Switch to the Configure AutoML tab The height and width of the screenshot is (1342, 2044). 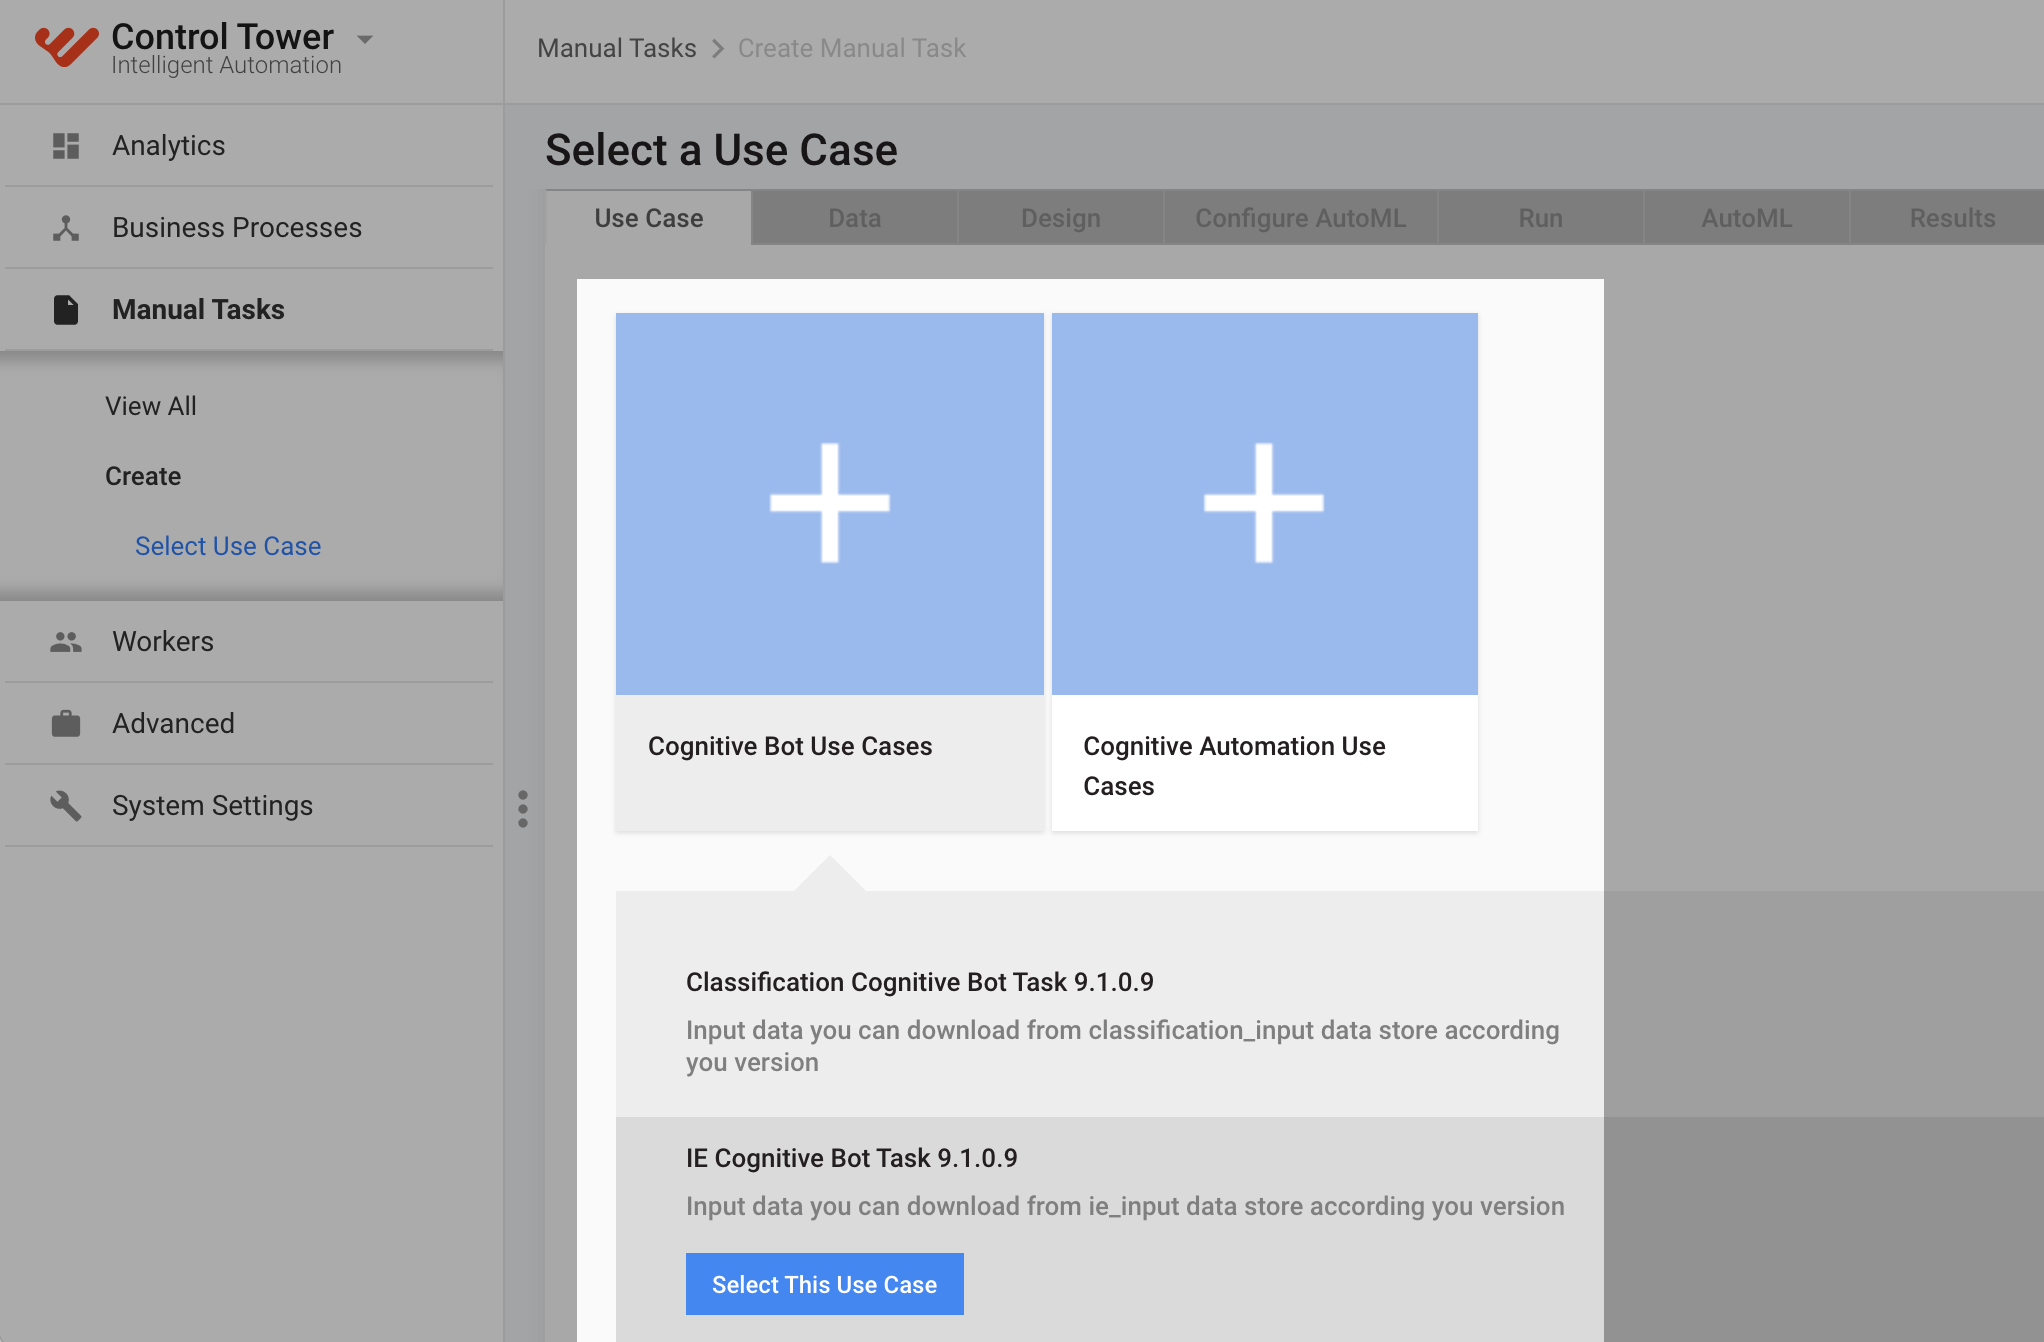[x=1301, y=218]
